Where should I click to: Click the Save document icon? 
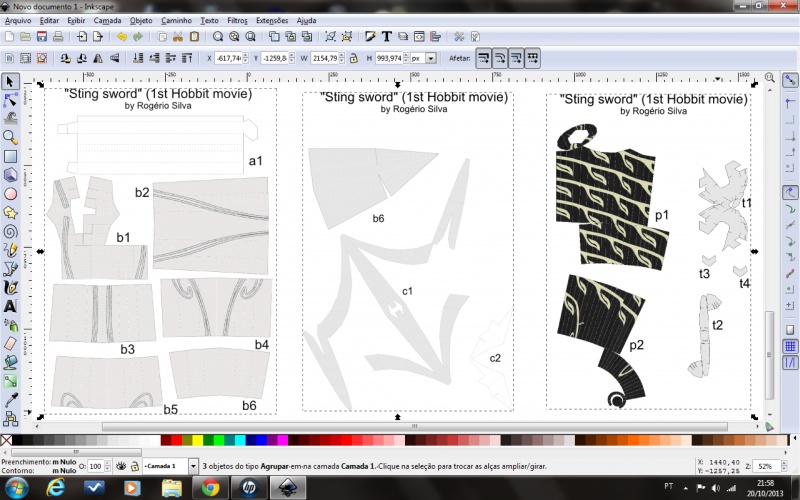[x=42, y=37]
